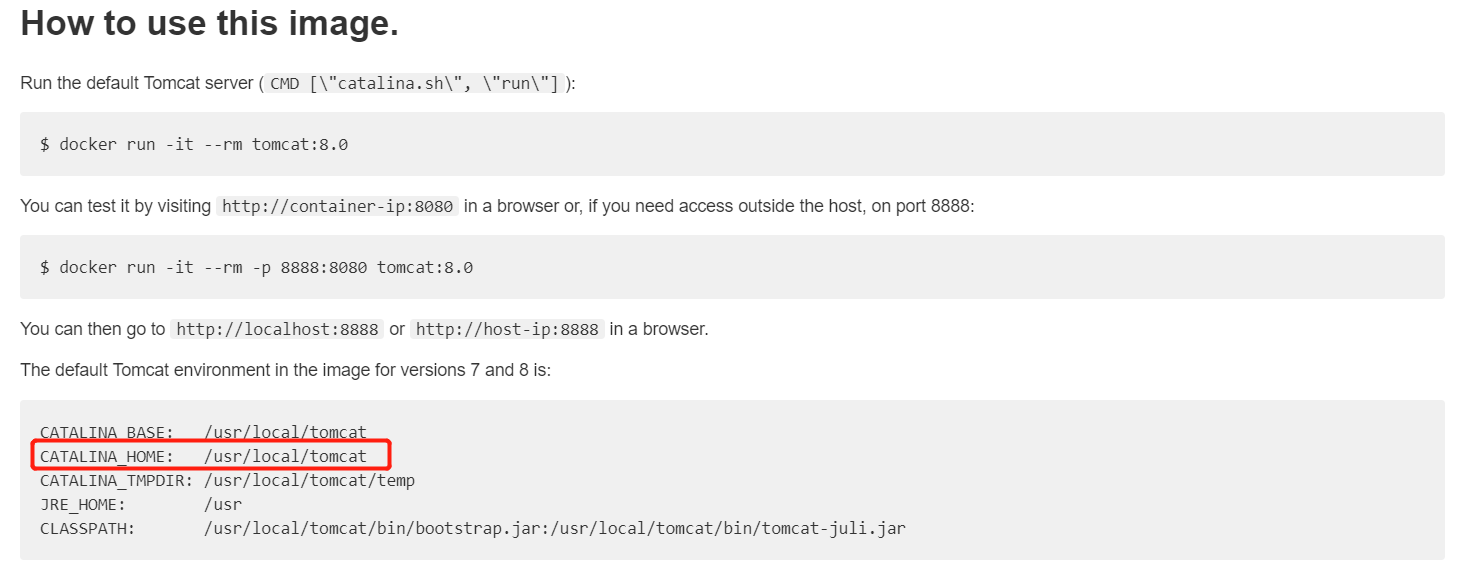Click the CATALINA_TMPDIR variable name
This screenshot has width=1480, height=568.
(x=116, y=481)
